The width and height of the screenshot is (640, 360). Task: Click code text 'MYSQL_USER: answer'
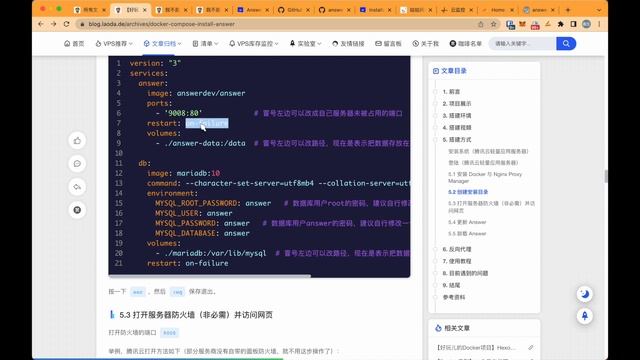tap(193, 213)
